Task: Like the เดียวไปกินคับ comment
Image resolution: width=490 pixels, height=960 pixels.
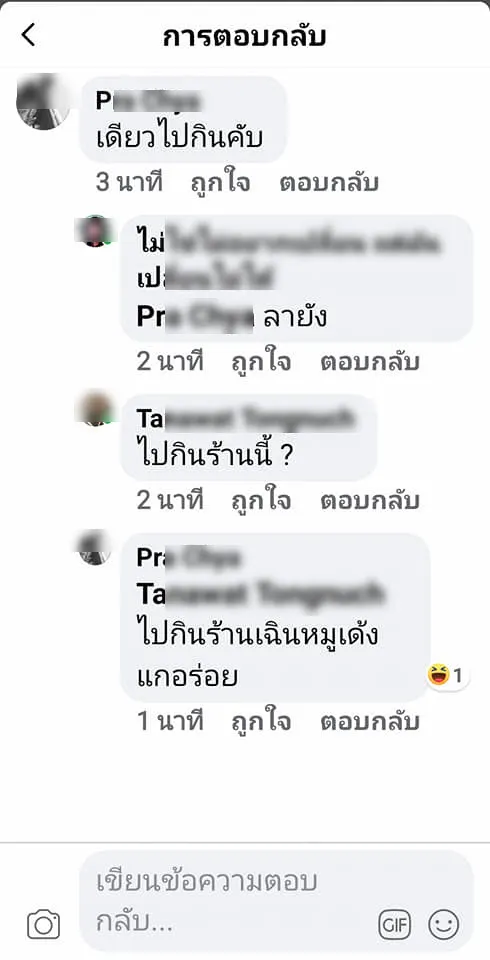Action: coord(219,183)
